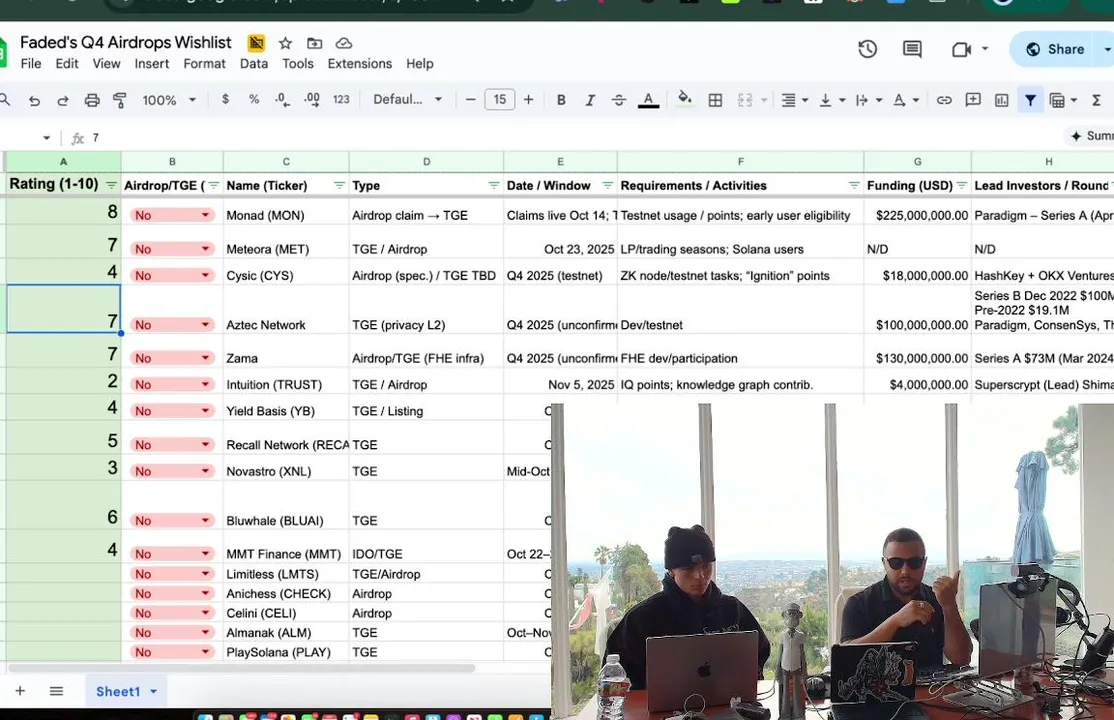The width and height of the screenshot is (1114, 720).
Task: Toggle bold formatting
Action: [x=561, y=100]
